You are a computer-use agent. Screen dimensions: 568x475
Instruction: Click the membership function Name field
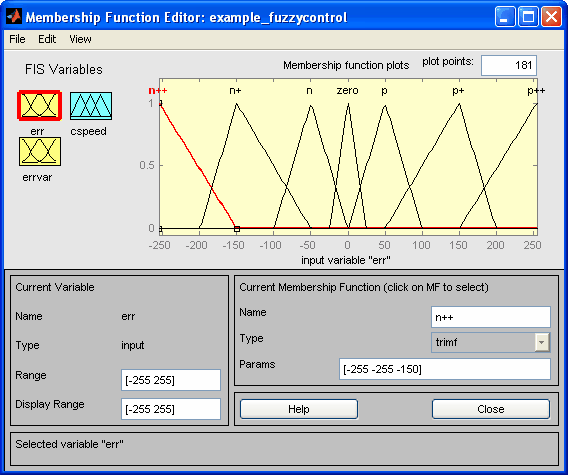491,317
